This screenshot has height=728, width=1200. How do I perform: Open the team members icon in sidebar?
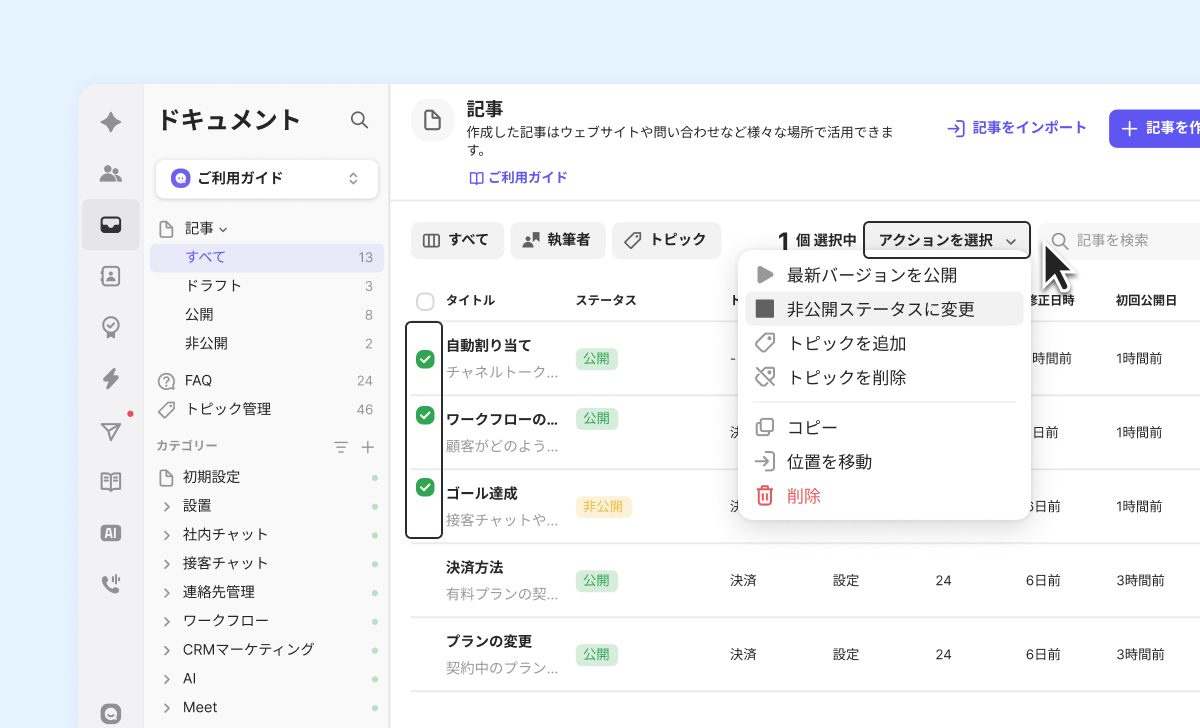tap(111, 174)
